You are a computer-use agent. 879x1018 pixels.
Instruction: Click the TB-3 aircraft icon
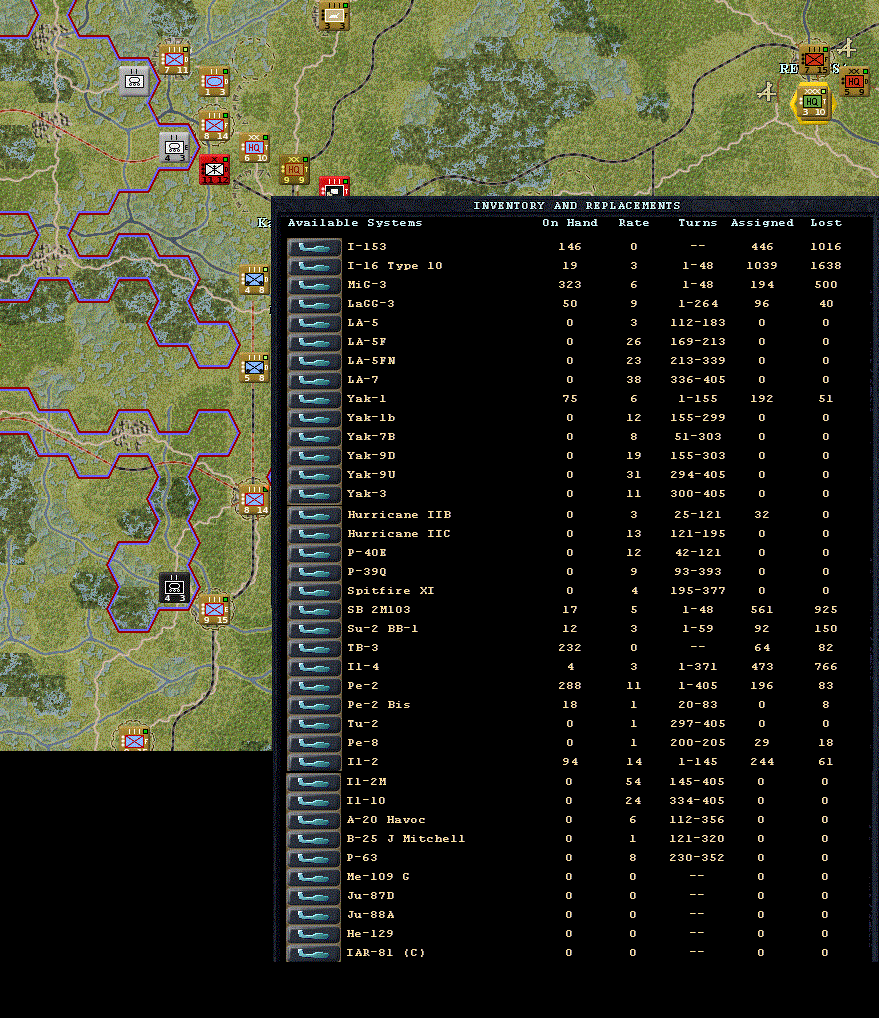(x=314, y=648)
